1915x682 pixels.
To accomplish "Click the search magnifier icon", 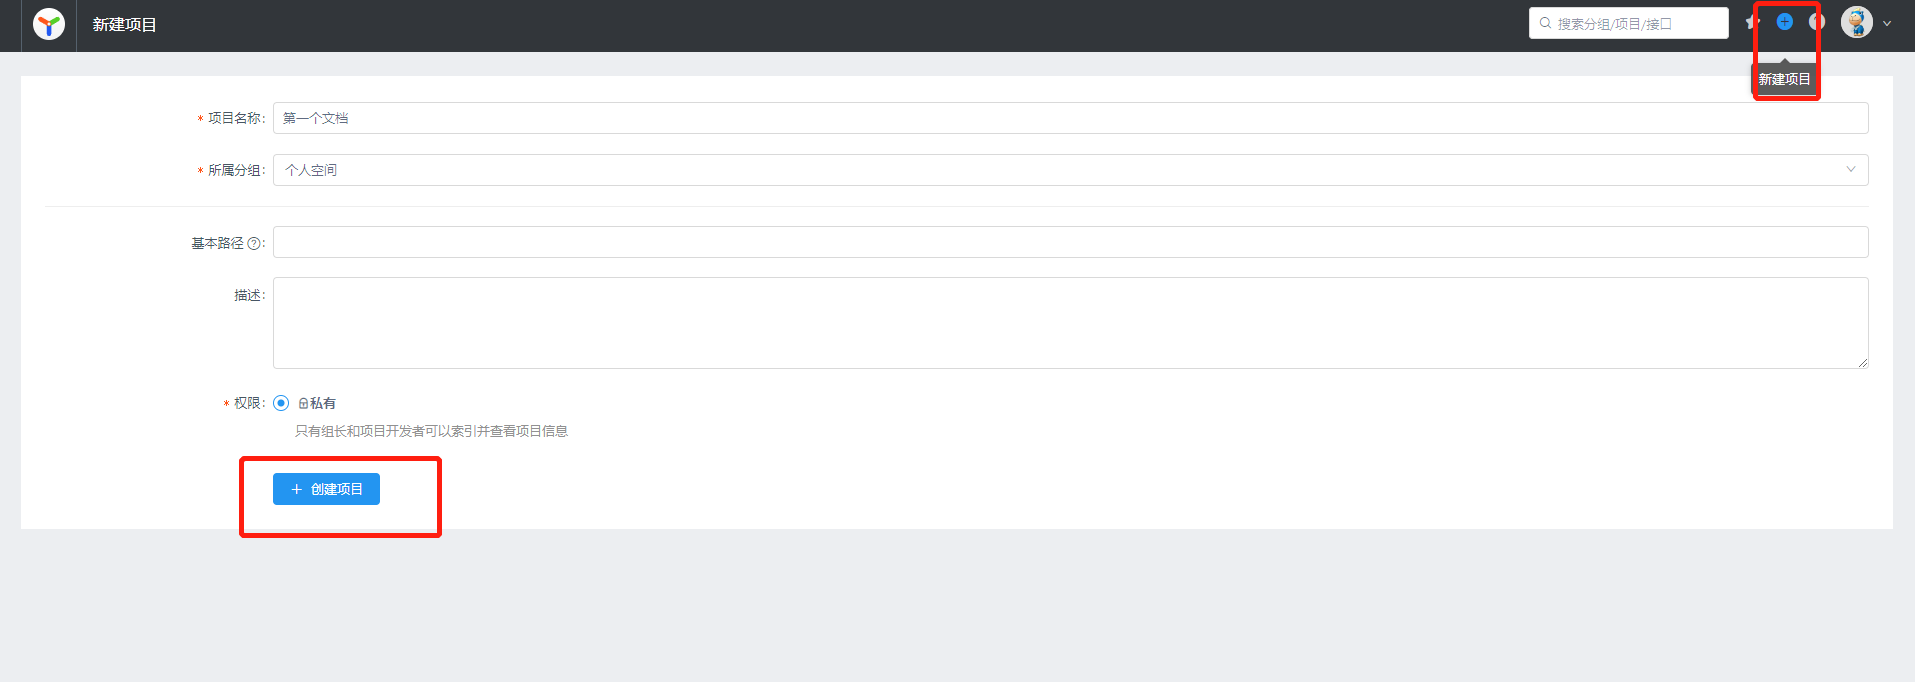I will pyautogui.click(x=1545, y=23).
